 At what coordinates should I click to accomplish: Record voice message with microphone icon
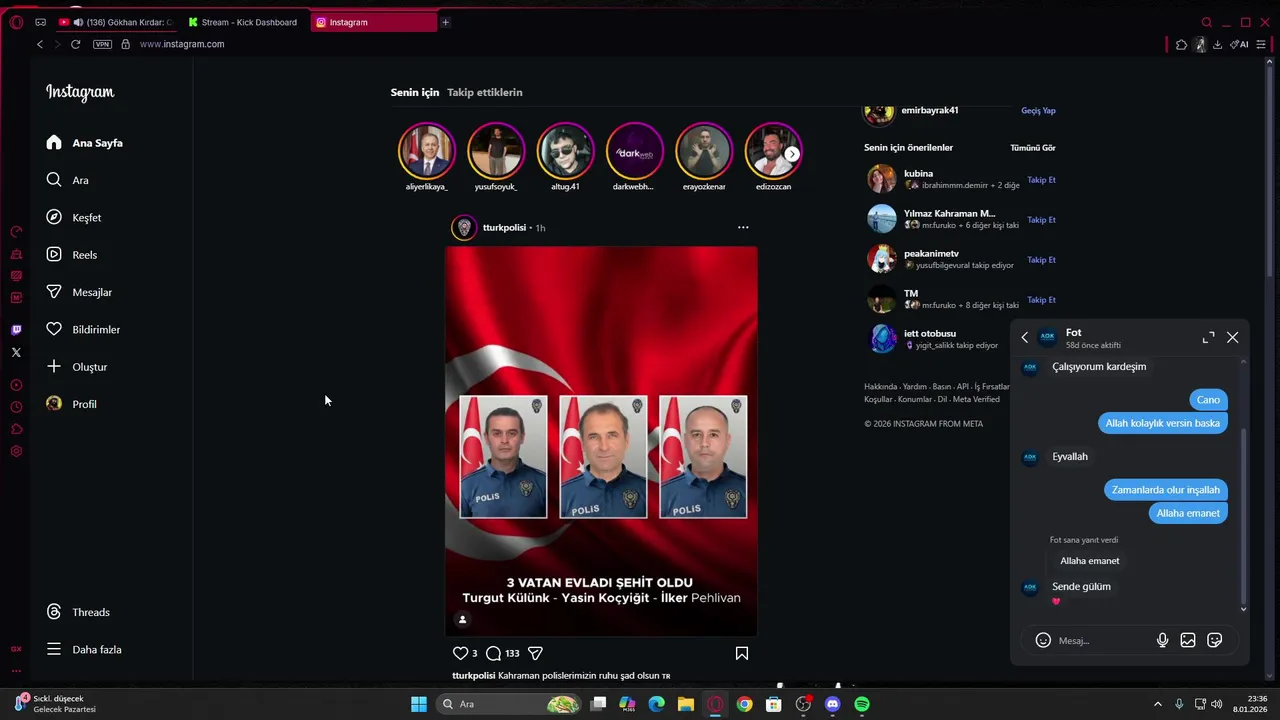1162,640
